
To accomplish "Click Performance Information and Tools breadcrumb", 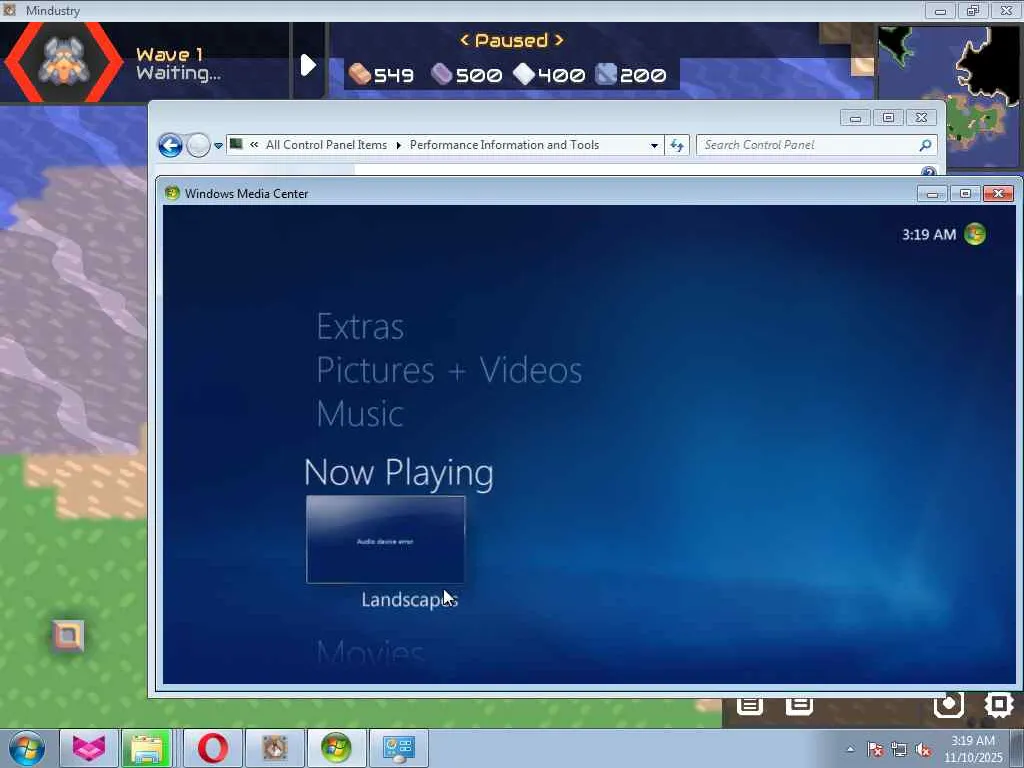I will 504,145.
